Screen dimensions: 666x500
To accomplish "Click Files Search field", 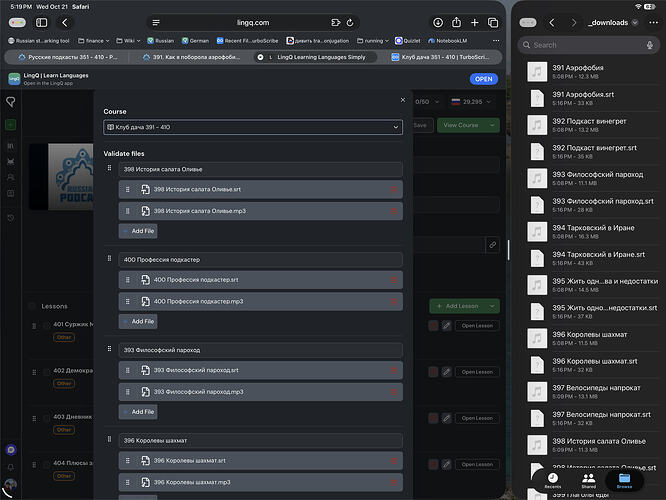I will tap(588, 45).
